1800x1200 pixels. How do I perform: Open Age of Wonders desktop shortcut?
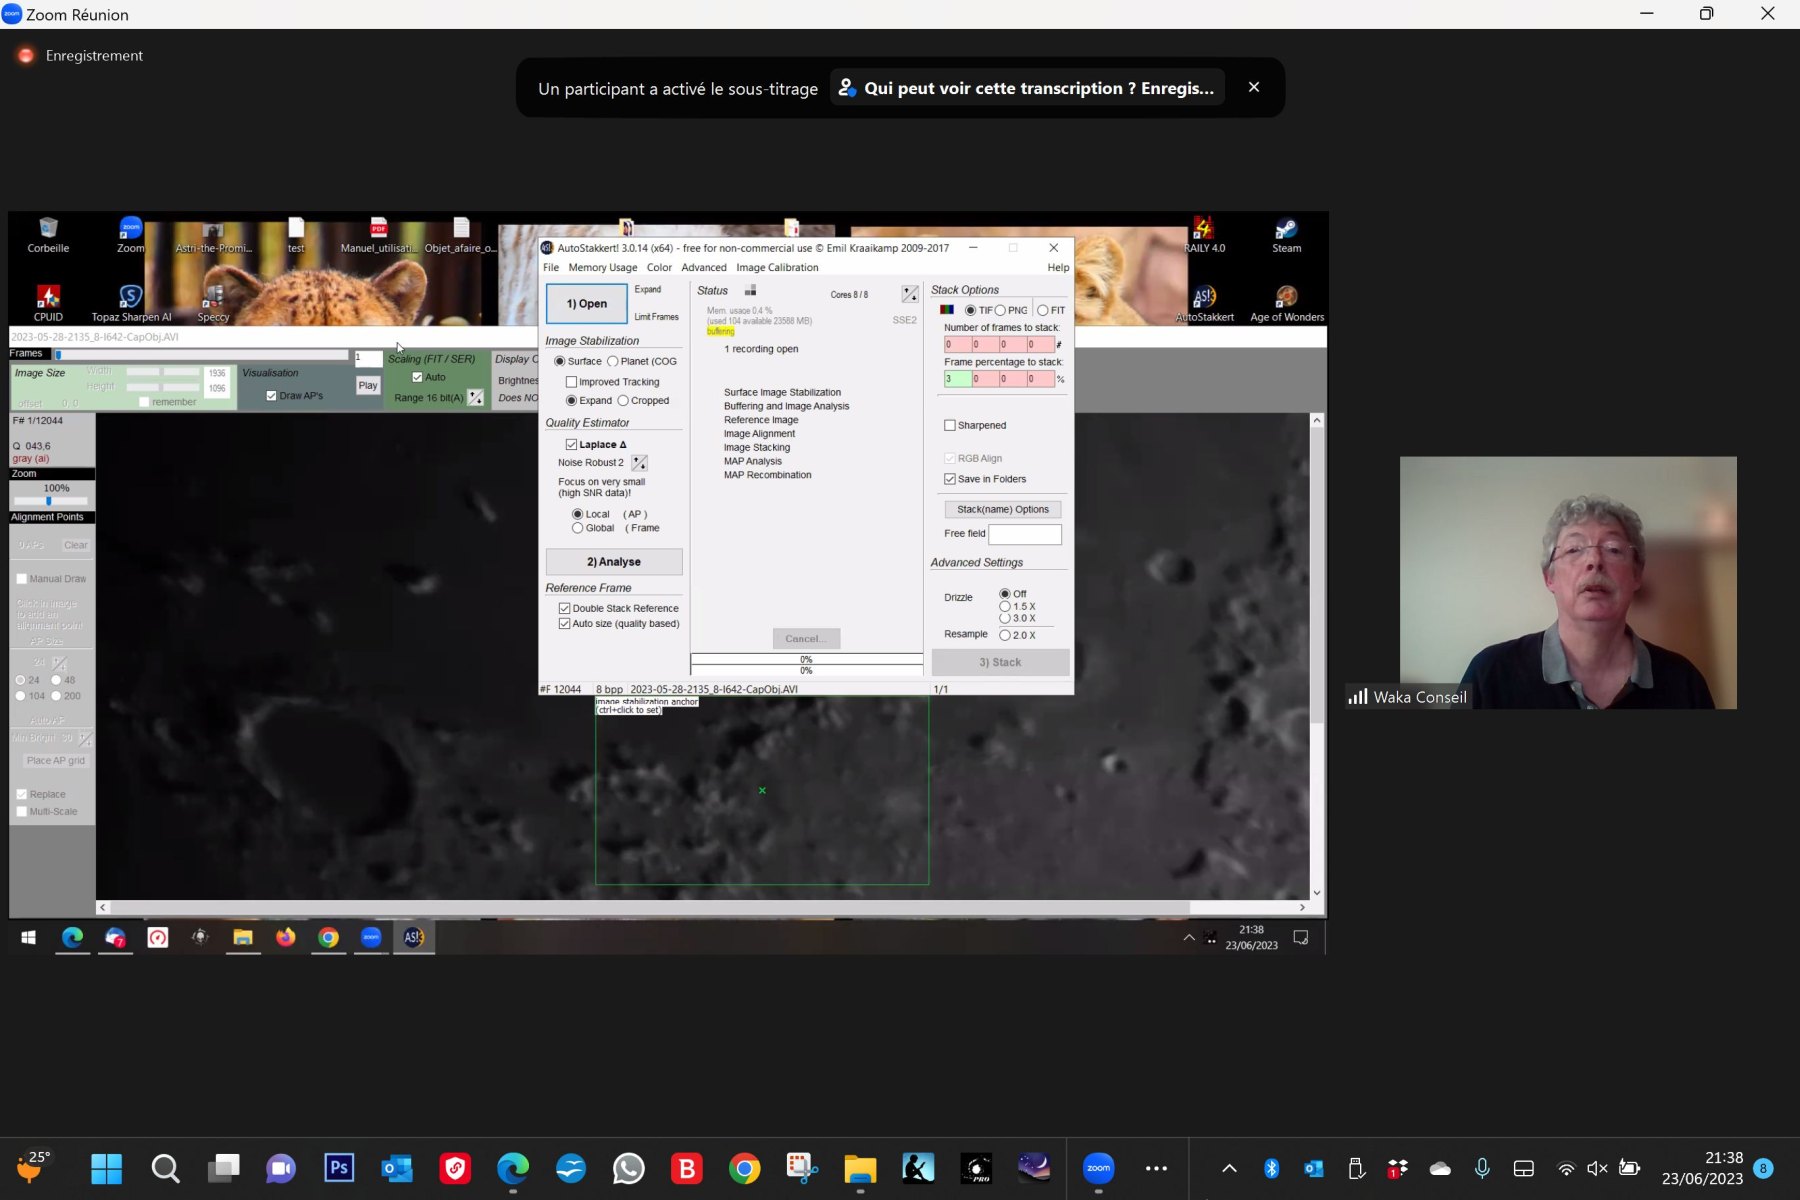(x=1287, y=304)
